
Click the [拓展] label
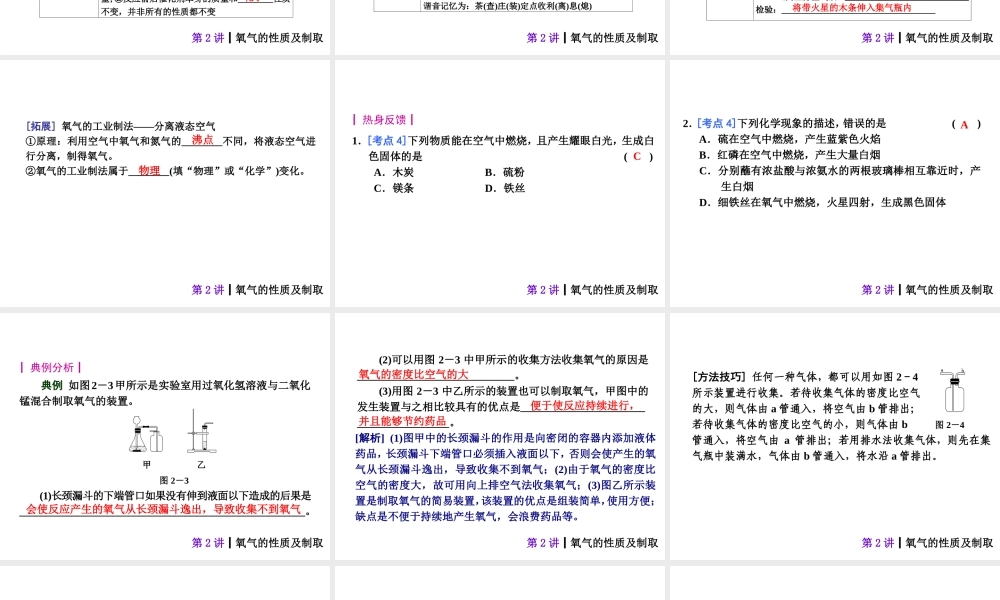click(x=41, y=126)
